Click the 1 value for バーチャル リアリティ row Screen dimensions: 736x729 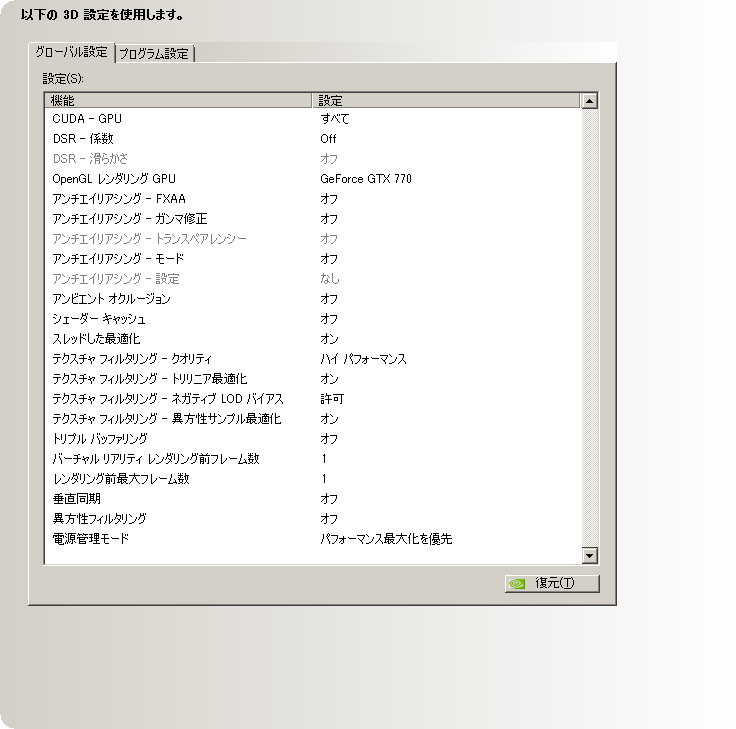pos(324,459)
